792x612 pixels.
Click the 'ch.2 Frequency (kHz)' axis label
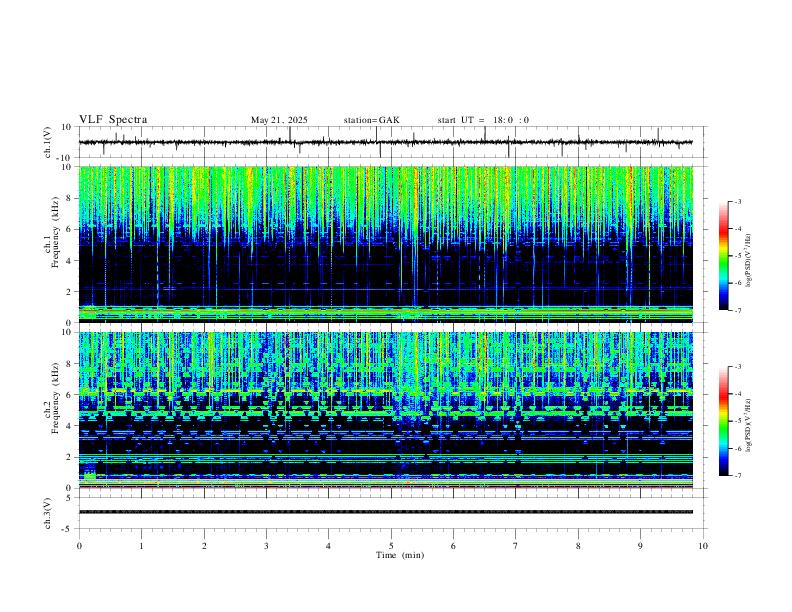(x=52, y=398)
